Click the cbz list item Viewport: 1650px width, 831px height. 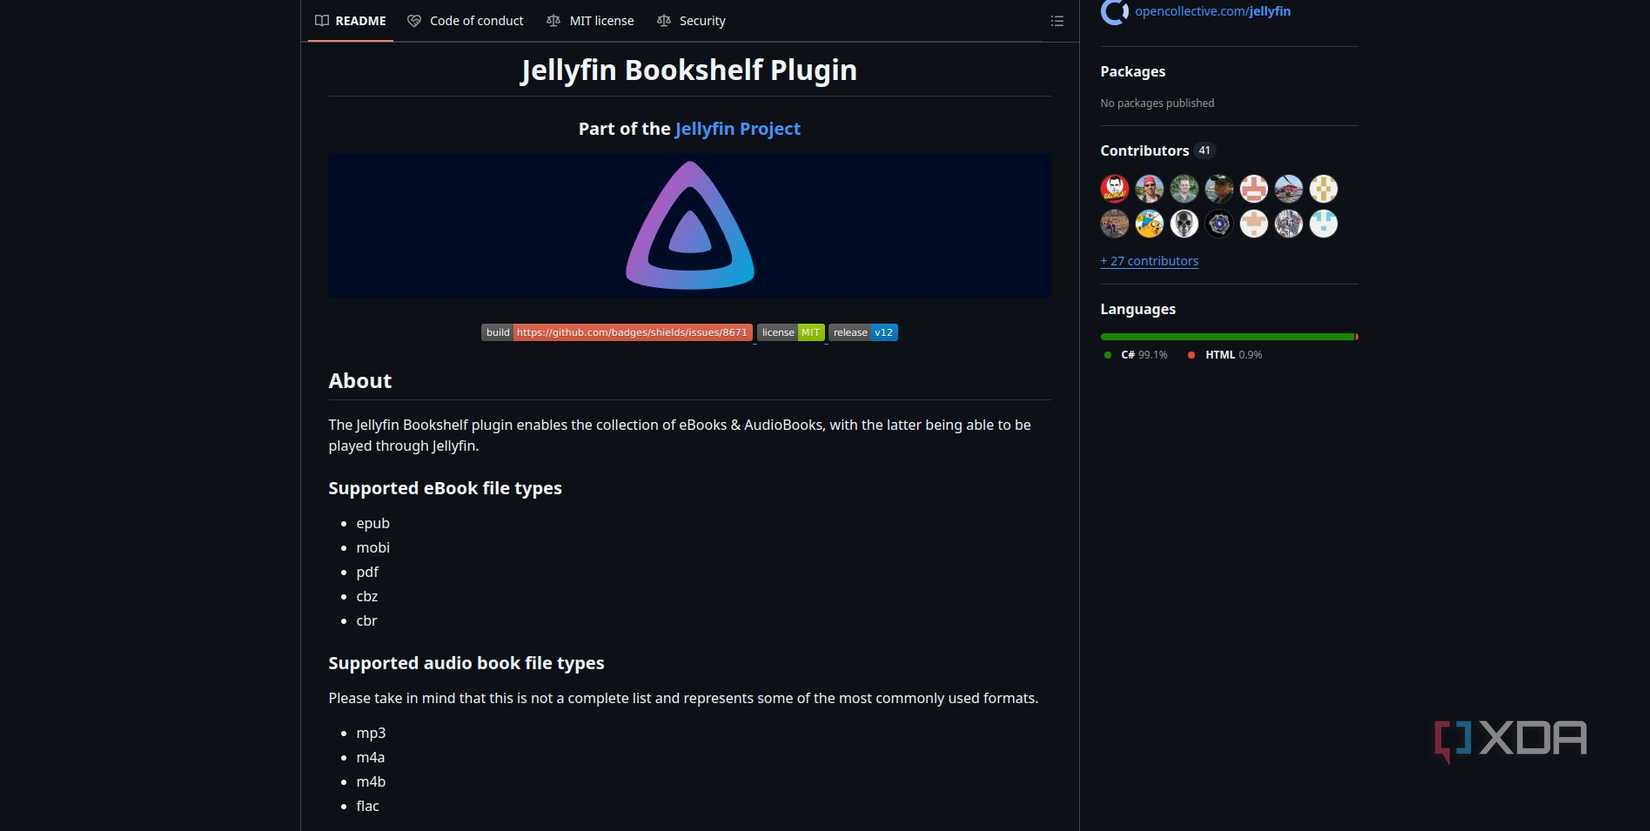coord(367,596)
